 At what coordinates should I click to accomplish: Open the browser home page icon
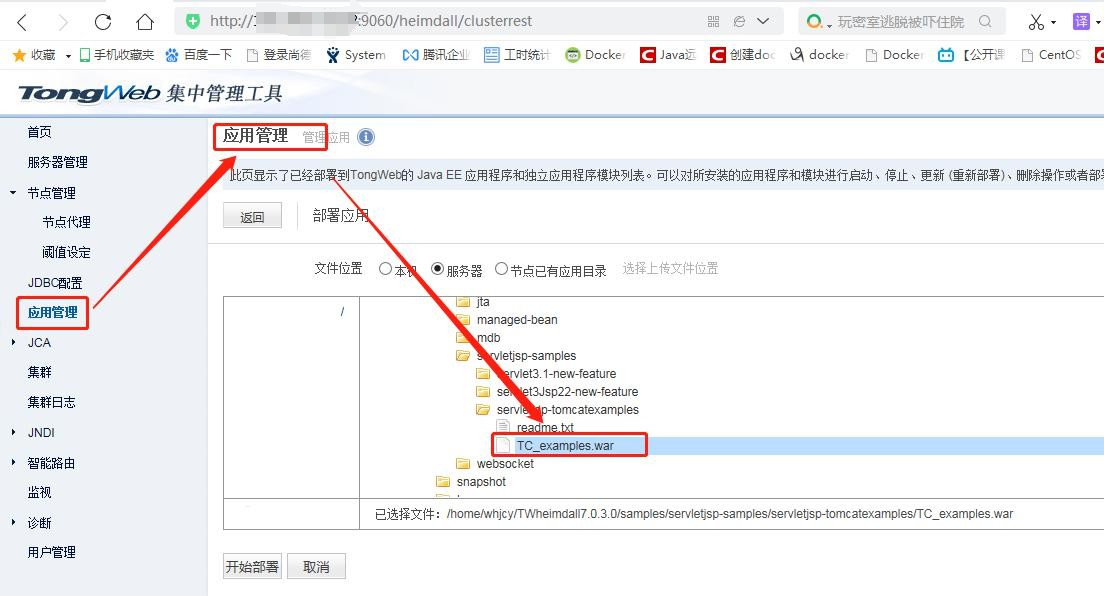pyautogui.click(x=145, y=22)
